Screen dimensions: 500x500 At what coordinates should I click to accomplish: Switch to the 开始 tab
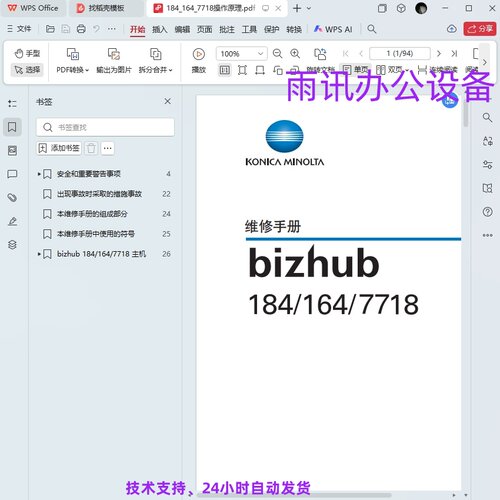tap(137, 29)
